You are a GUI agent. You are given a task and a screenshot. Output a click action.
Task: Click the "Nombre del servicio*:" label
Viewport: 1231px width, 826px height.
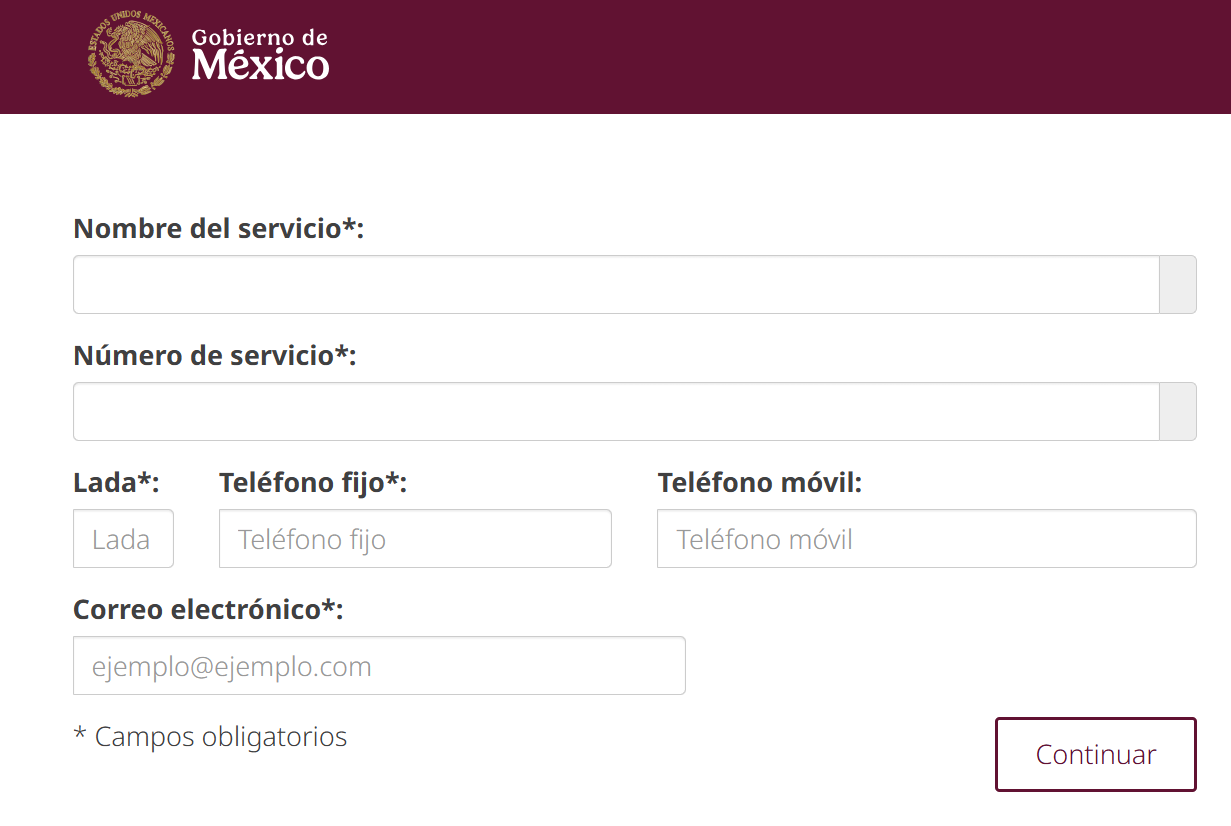(x=219, y=229)
